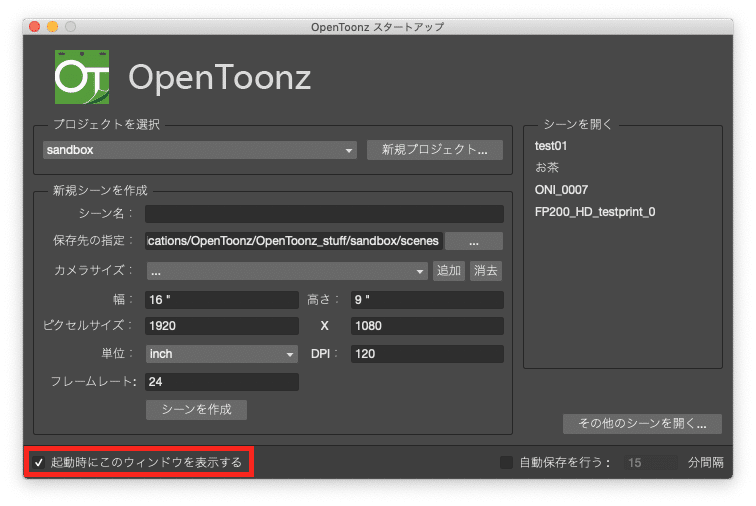The width and height of the screenshot is (756, 506).
Task: Browse save location with the ... button
Action: [473, 241]
